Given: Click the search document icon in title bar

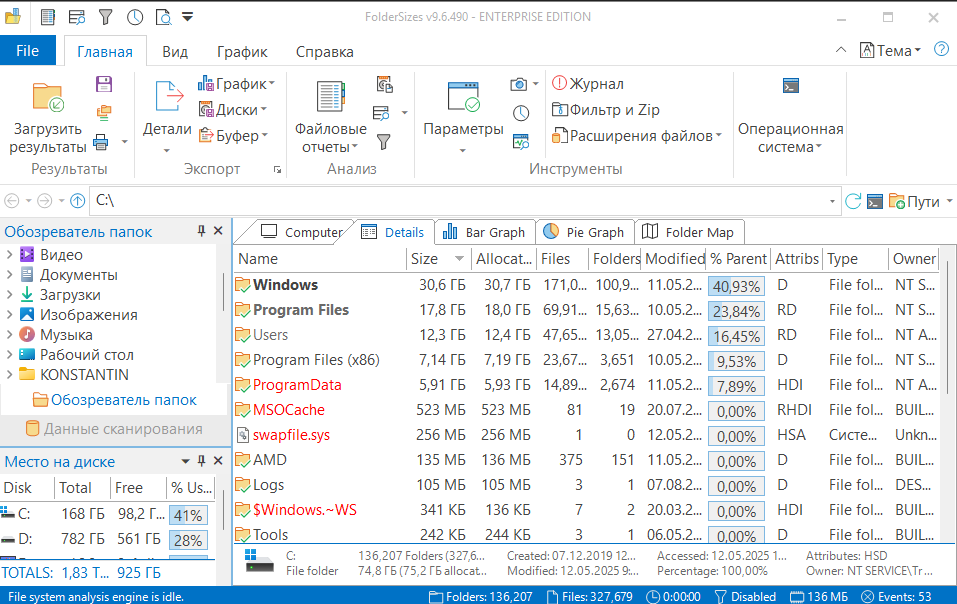Looking at the screenshot, I should click(x=164, y=16).
